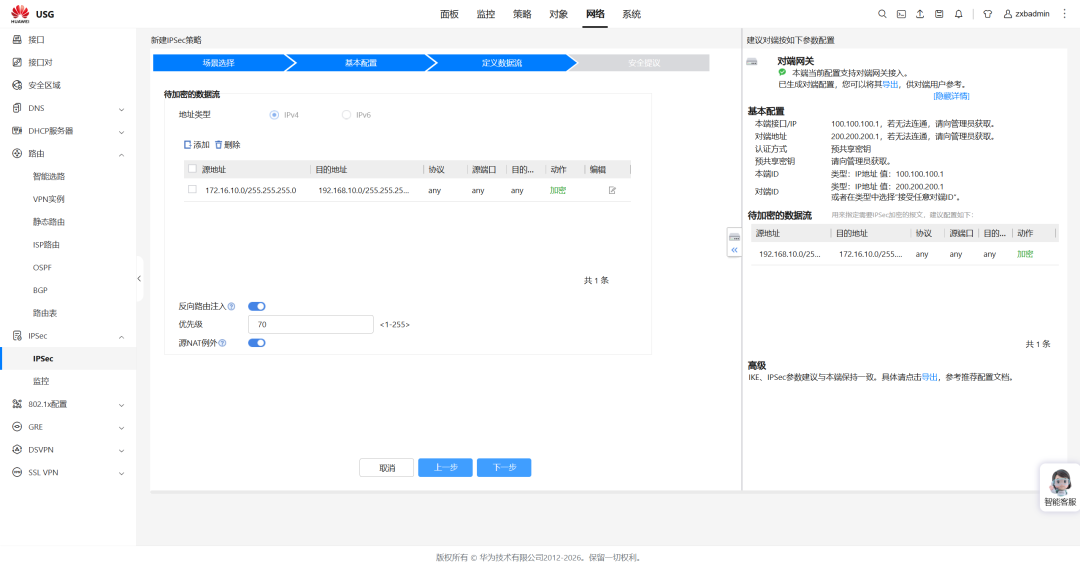
Task: Open 智能选路 in sidebar
Action: click(49, 176)
